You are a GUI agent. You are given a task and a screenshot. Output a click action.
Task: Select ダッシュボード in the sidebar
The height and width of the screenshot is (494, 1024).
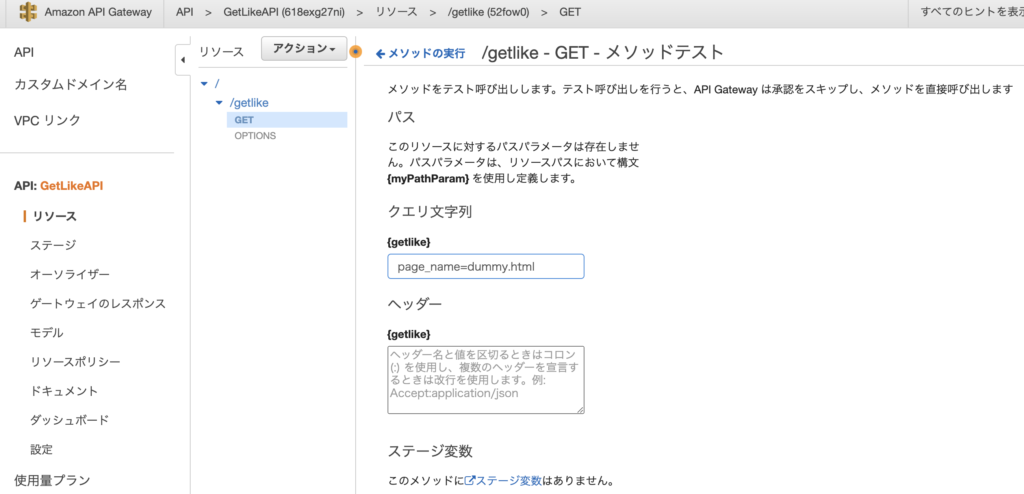pos(70,420)
